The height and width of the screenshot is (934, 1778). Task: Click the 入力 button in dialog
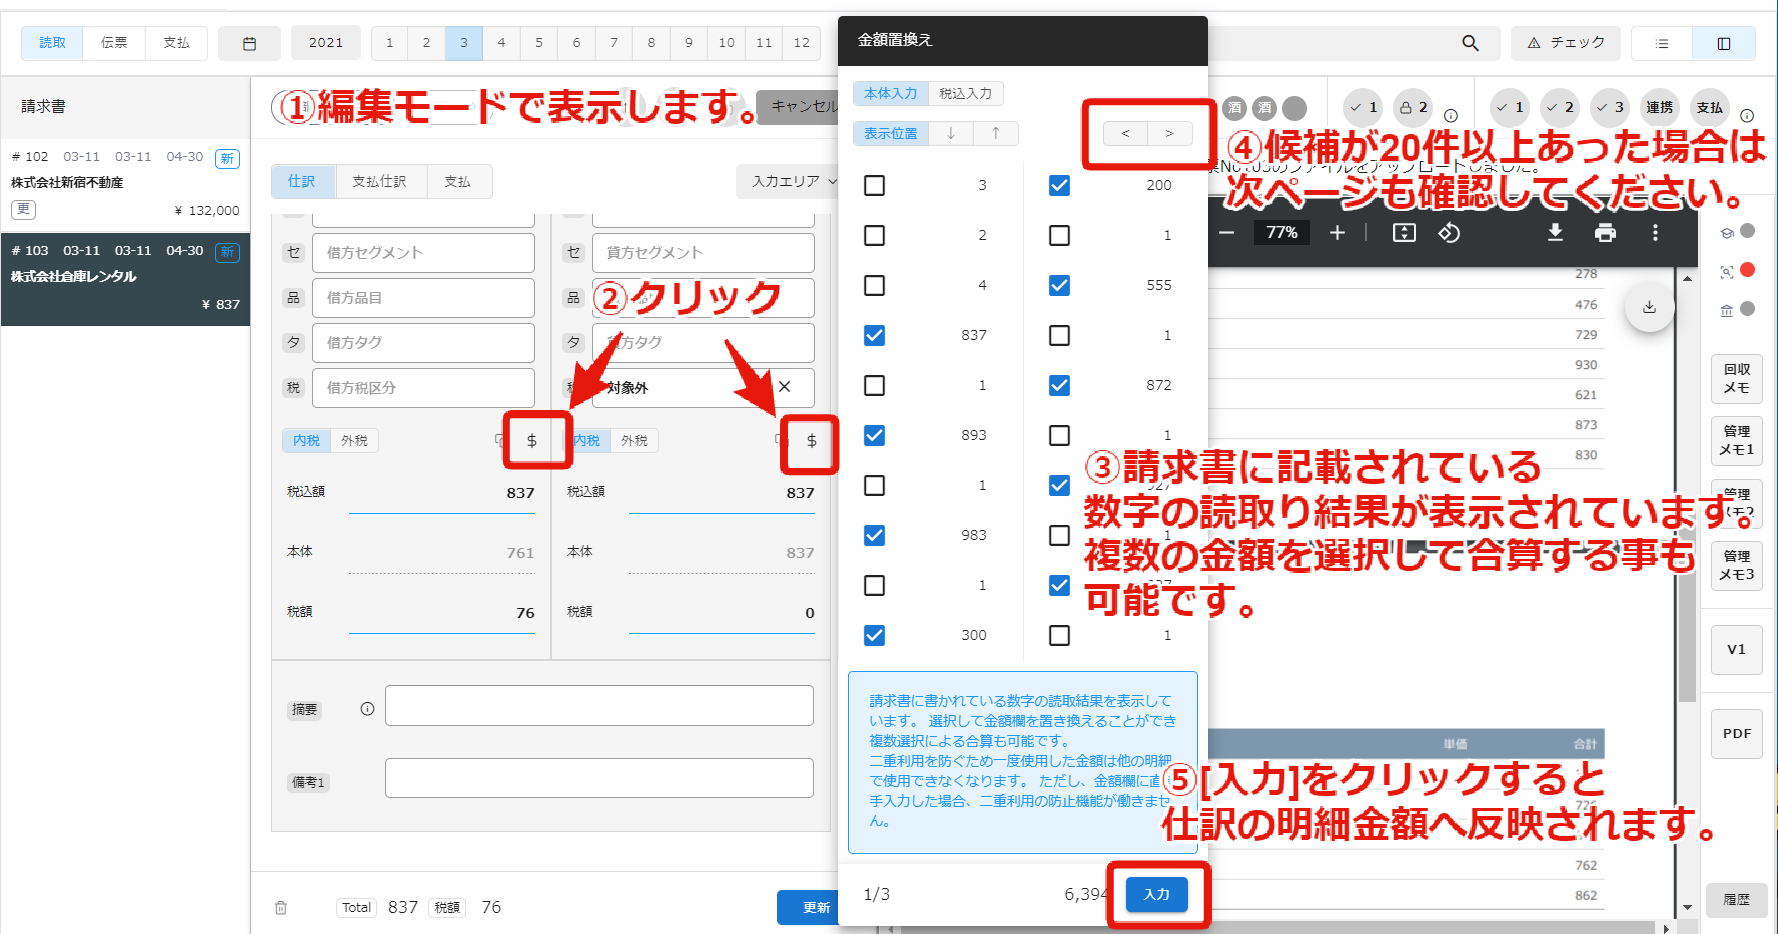click(1157, 894)
